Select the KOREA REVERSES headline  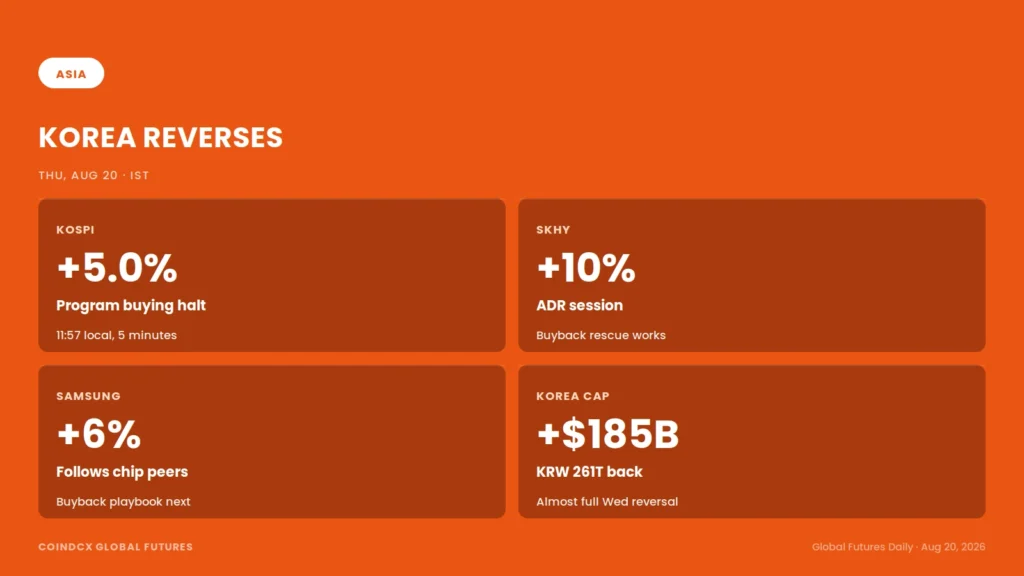[x=161, y=138]
